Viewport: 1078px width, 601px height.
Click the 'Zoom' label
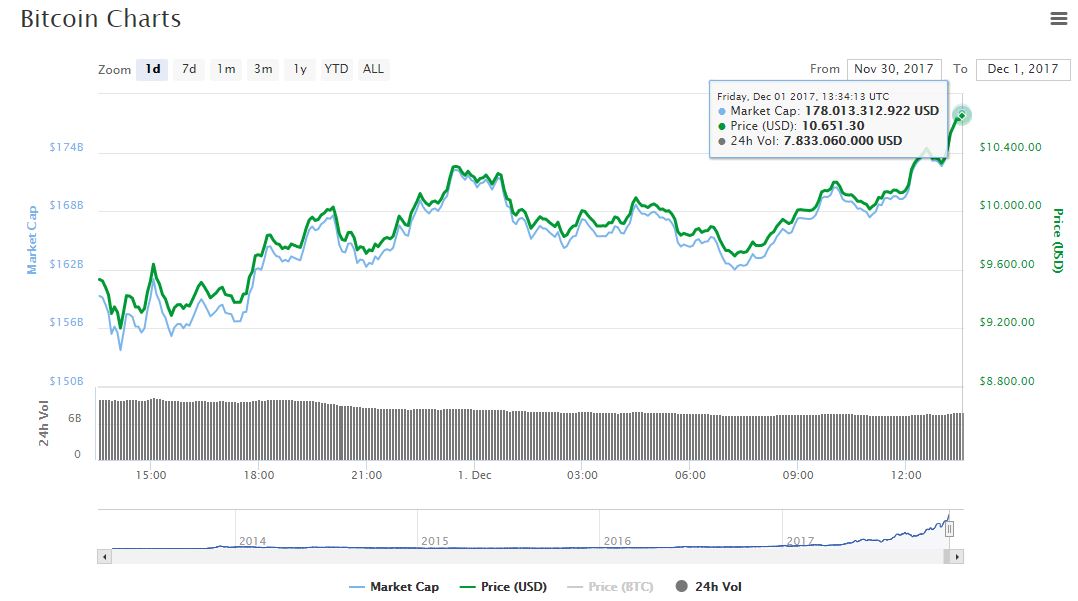click(114, 69)
